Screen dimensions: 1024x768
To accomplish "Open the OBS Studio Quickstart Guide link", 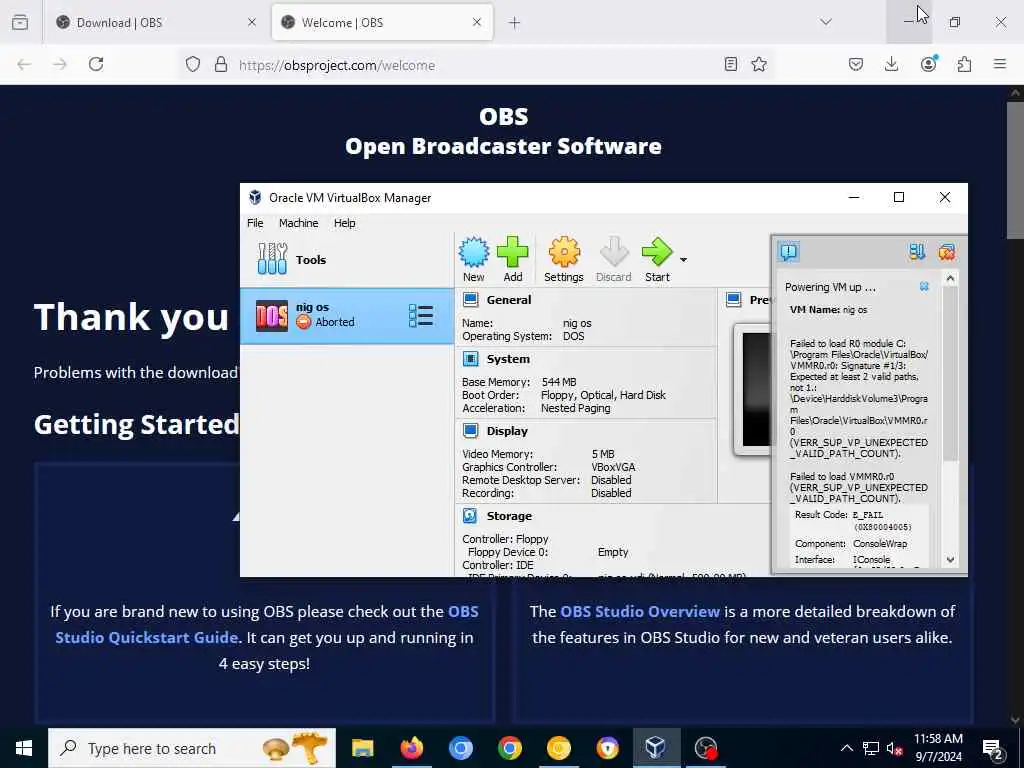I will [x=267, y=624].
